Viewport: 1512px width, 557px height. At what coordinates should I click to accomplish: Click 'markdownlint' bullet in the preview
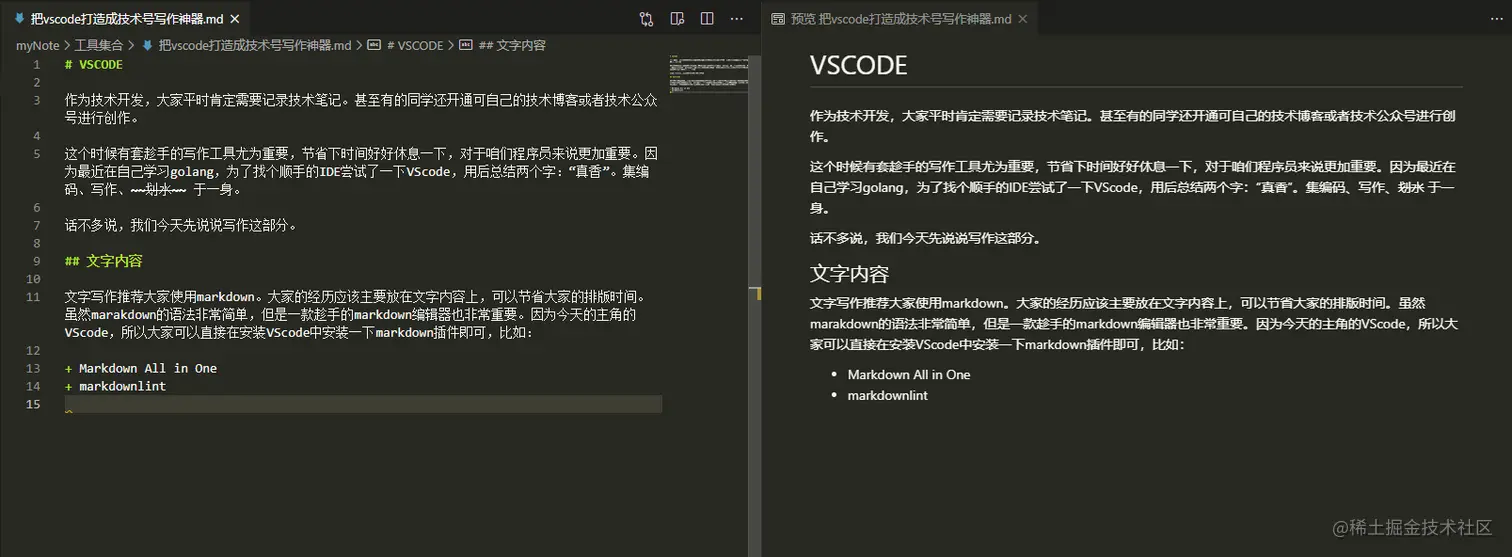(888, 396)
